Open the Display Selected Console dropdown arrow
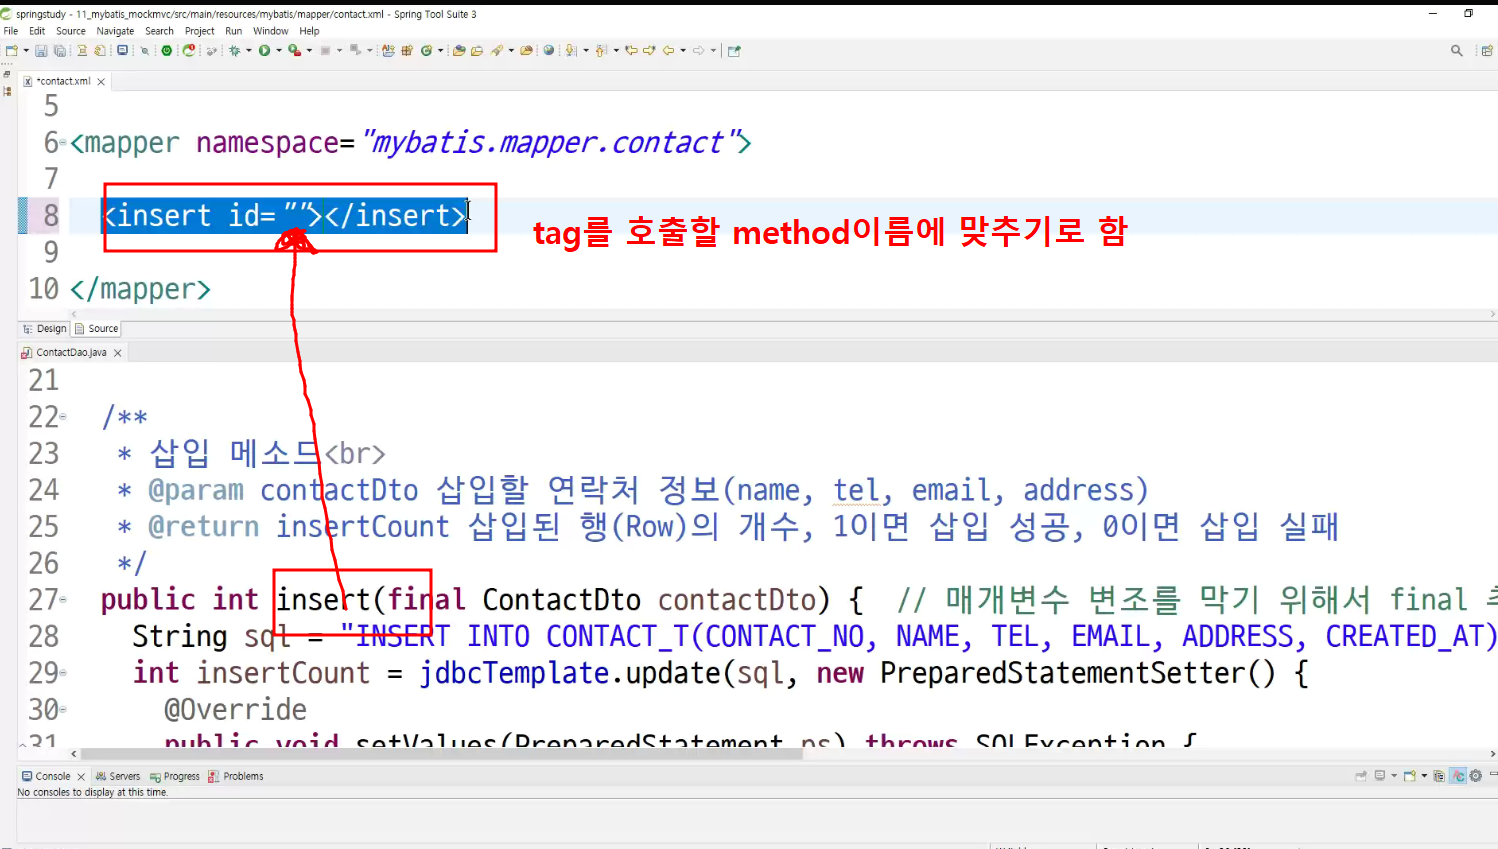1498x849 pixels. [x=1394, y=775]
